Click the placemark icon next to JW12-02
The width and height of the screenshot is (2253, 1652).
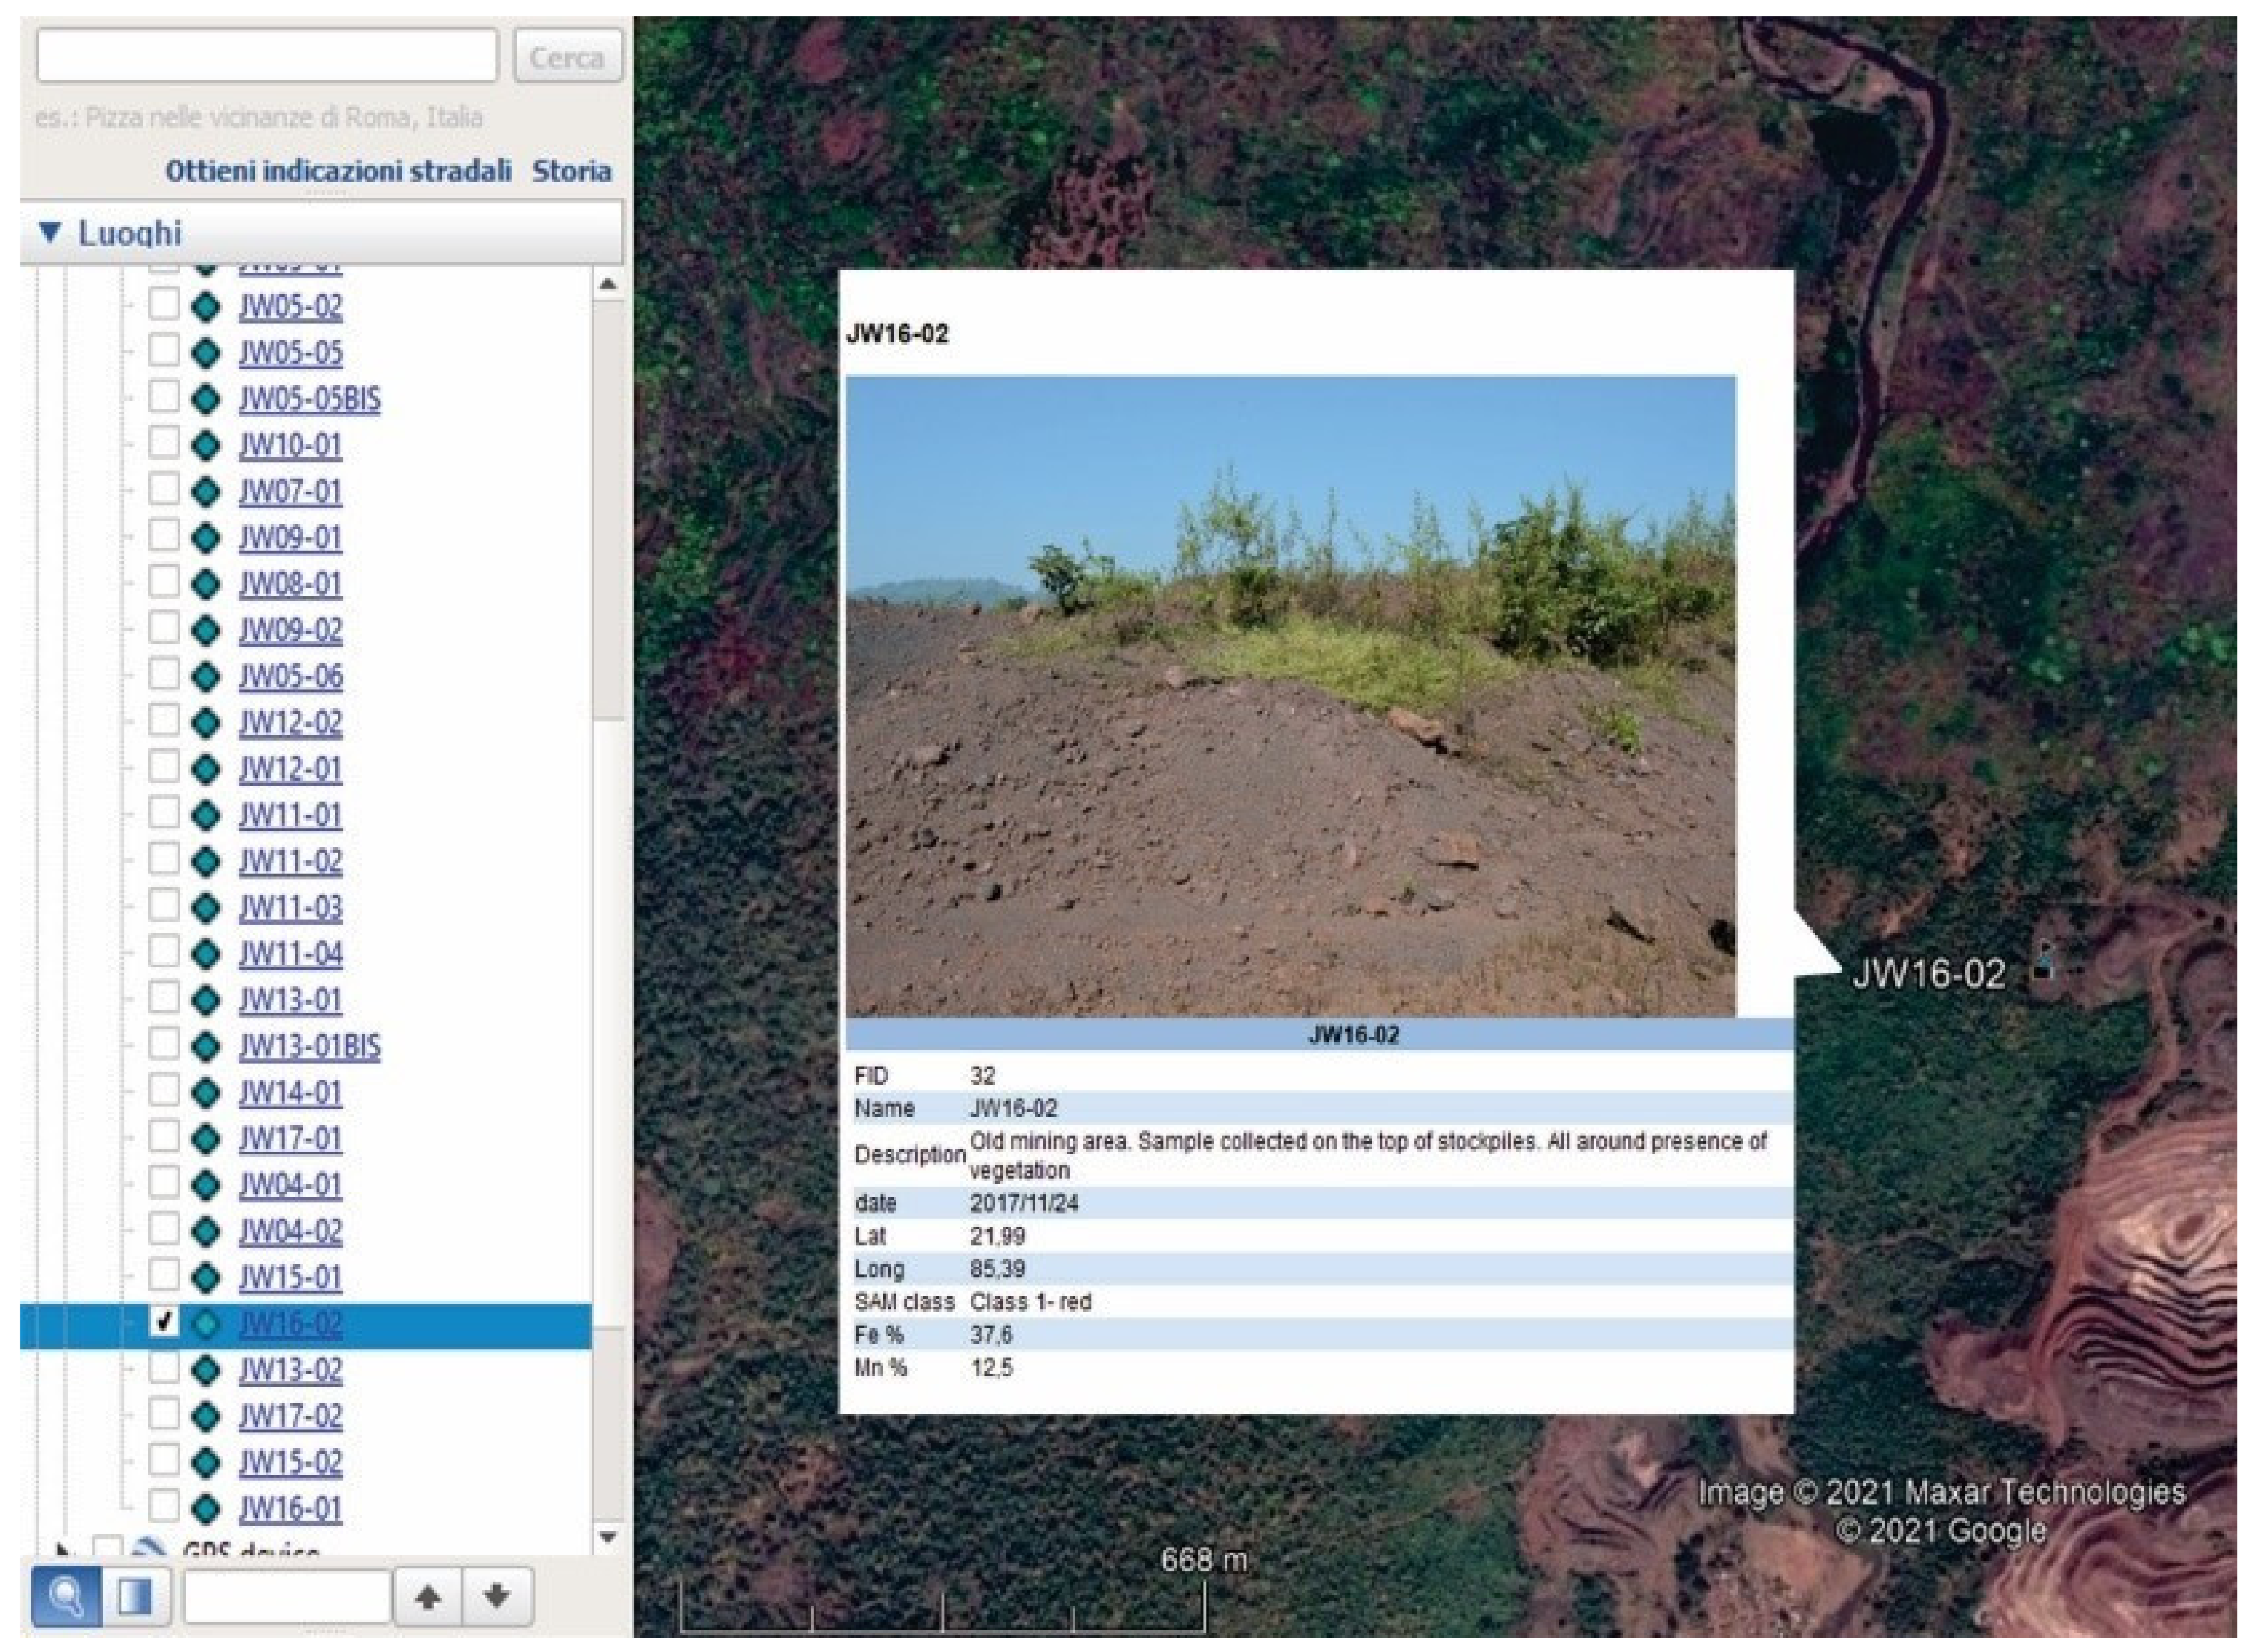pyautogui.click(x=206, y=723)
